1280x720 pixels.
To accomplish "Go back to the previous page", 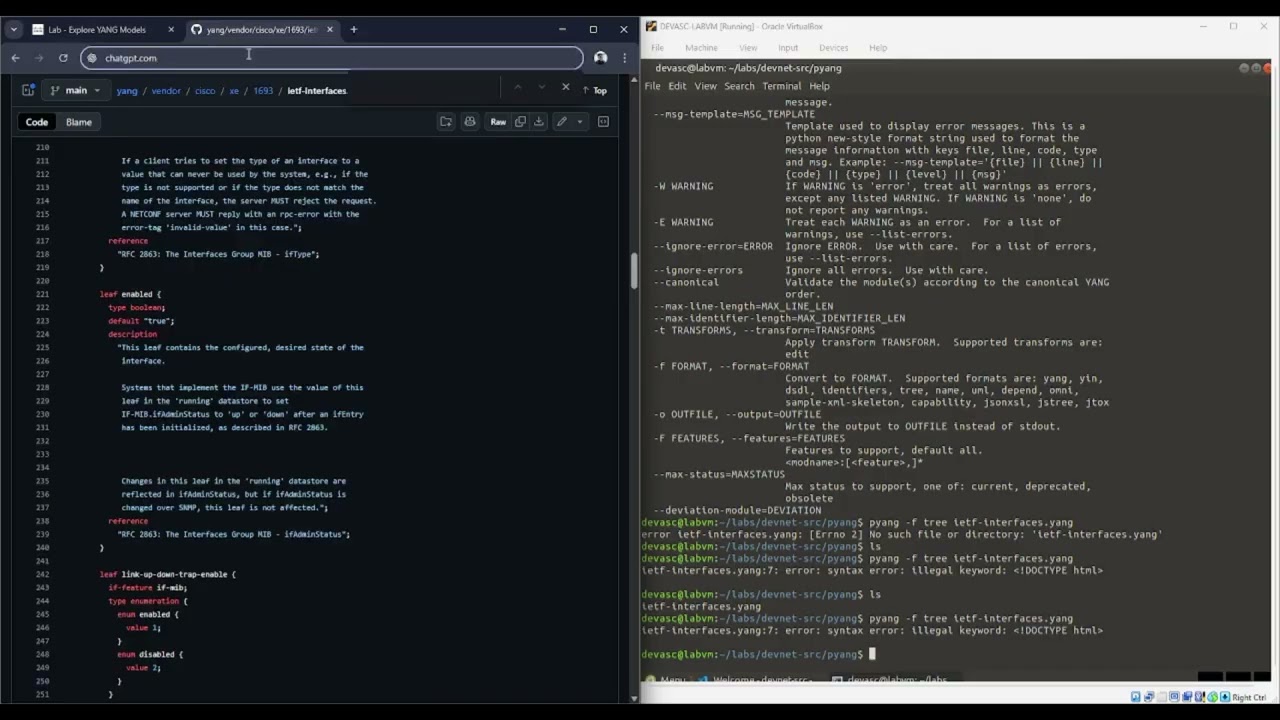I will 15,58.
